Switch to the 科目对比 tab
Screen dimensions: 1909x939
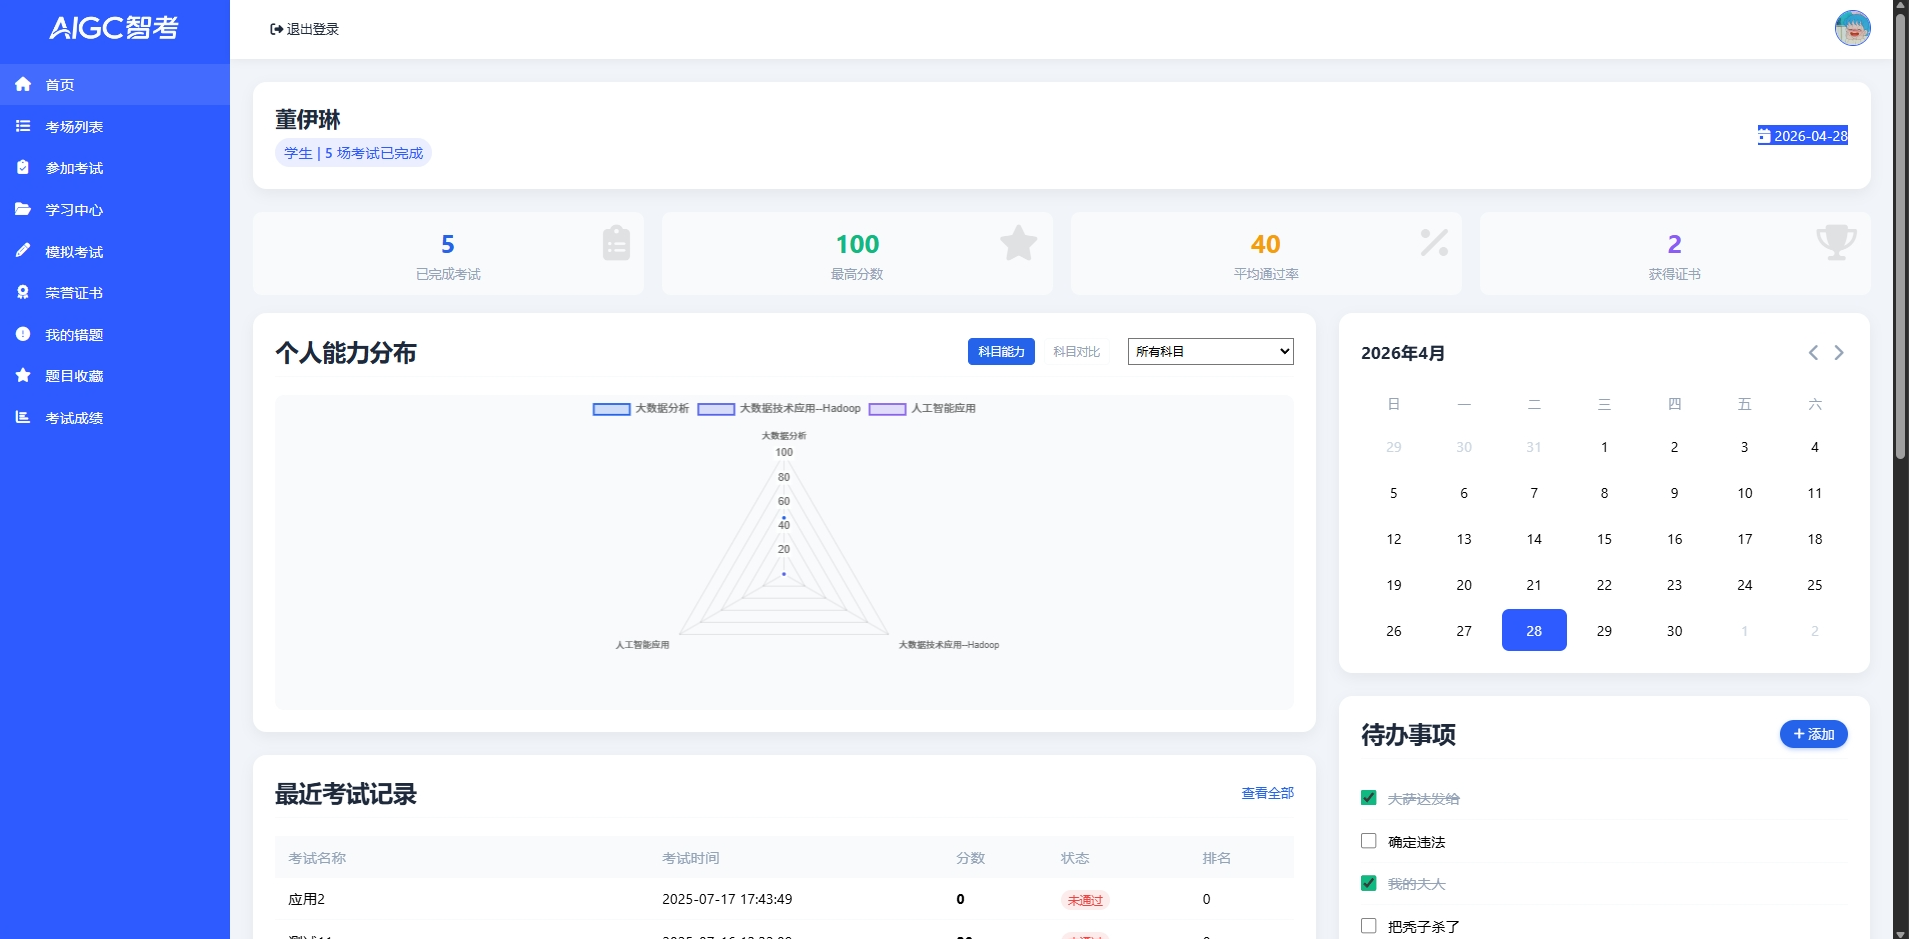click(x=1074, y=351)
